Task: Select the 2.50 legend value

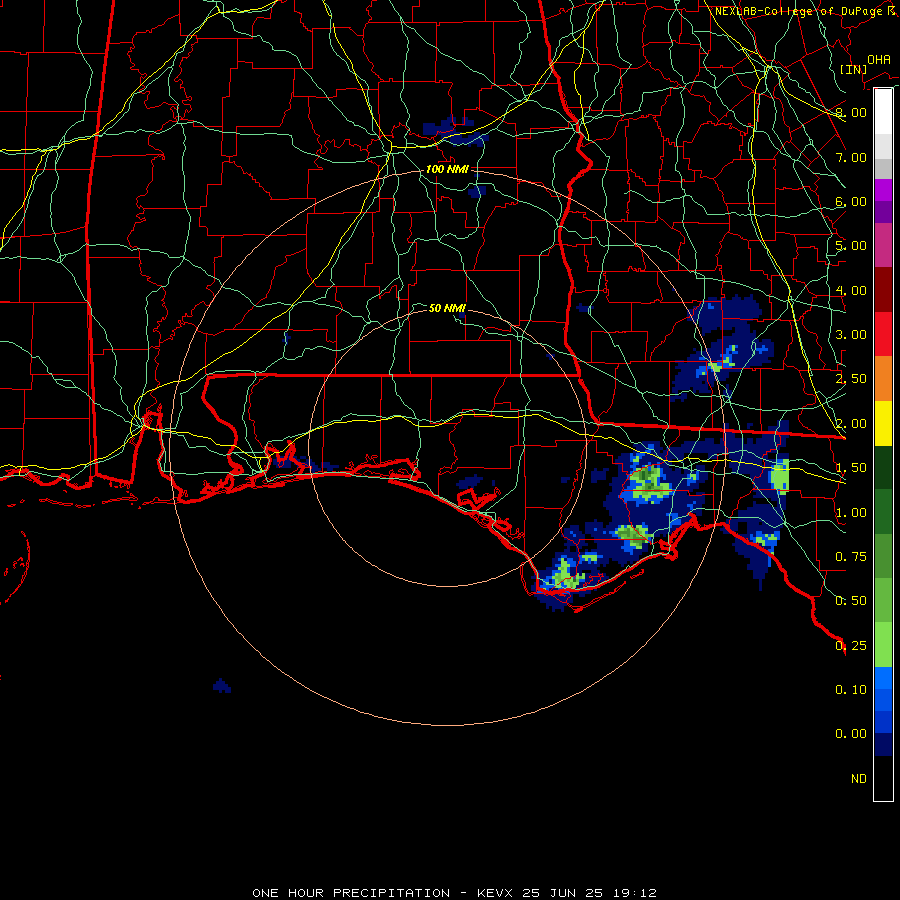Action: click(851, 379)
